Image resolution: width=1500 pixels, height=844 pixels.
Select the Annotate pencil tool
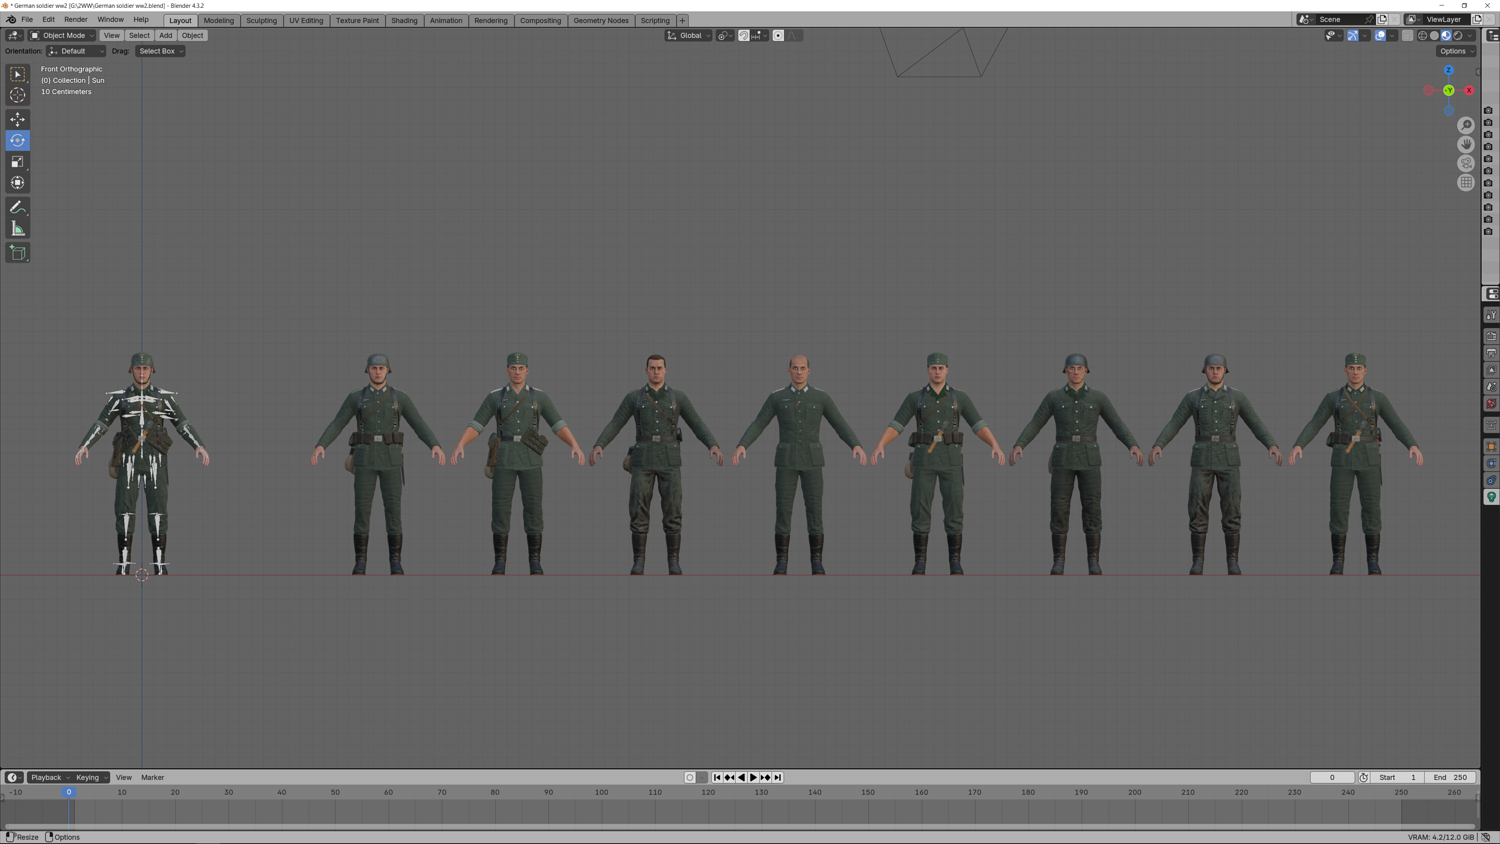(18, 207)
